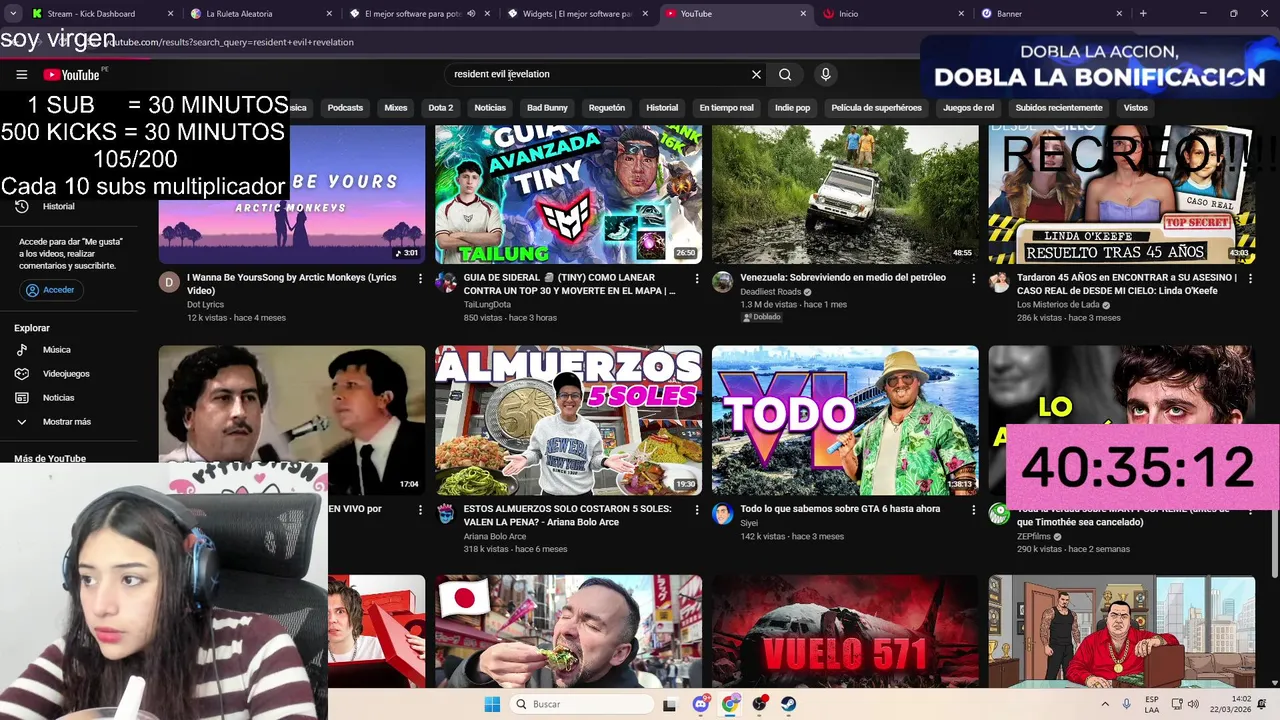This screenshot has height=720, width=1280.
Task: Play the VUELO 571 thumbnail
Action: coord(845,631)
